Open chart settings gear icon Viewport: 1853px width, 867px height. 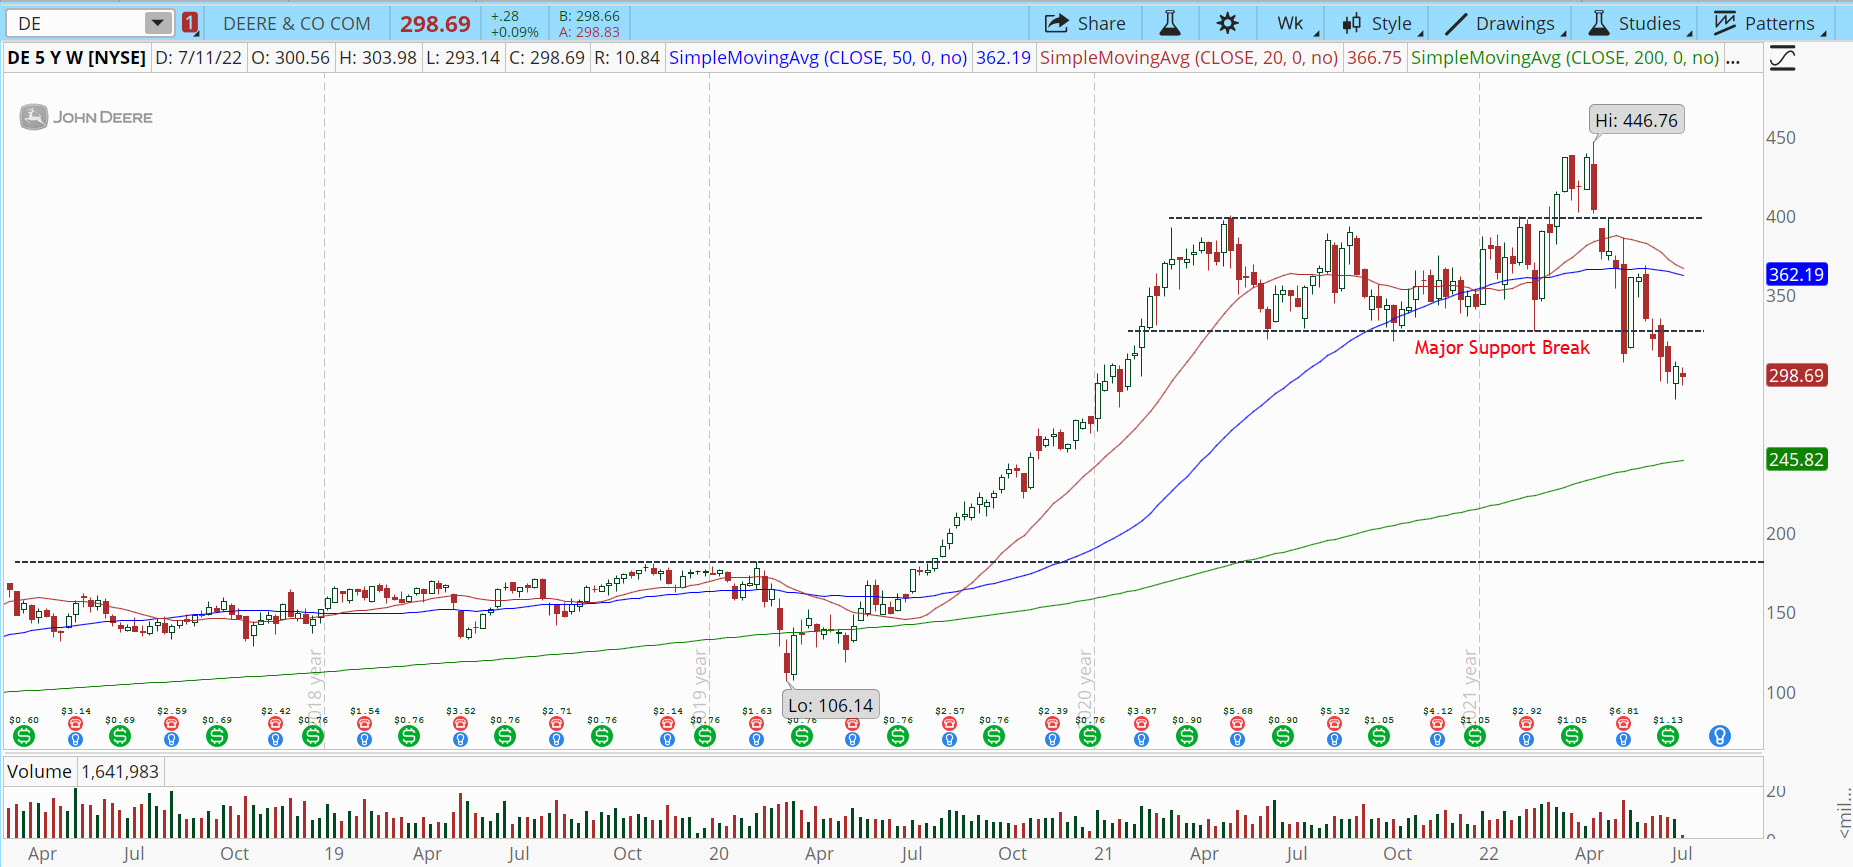(1228, 23)
